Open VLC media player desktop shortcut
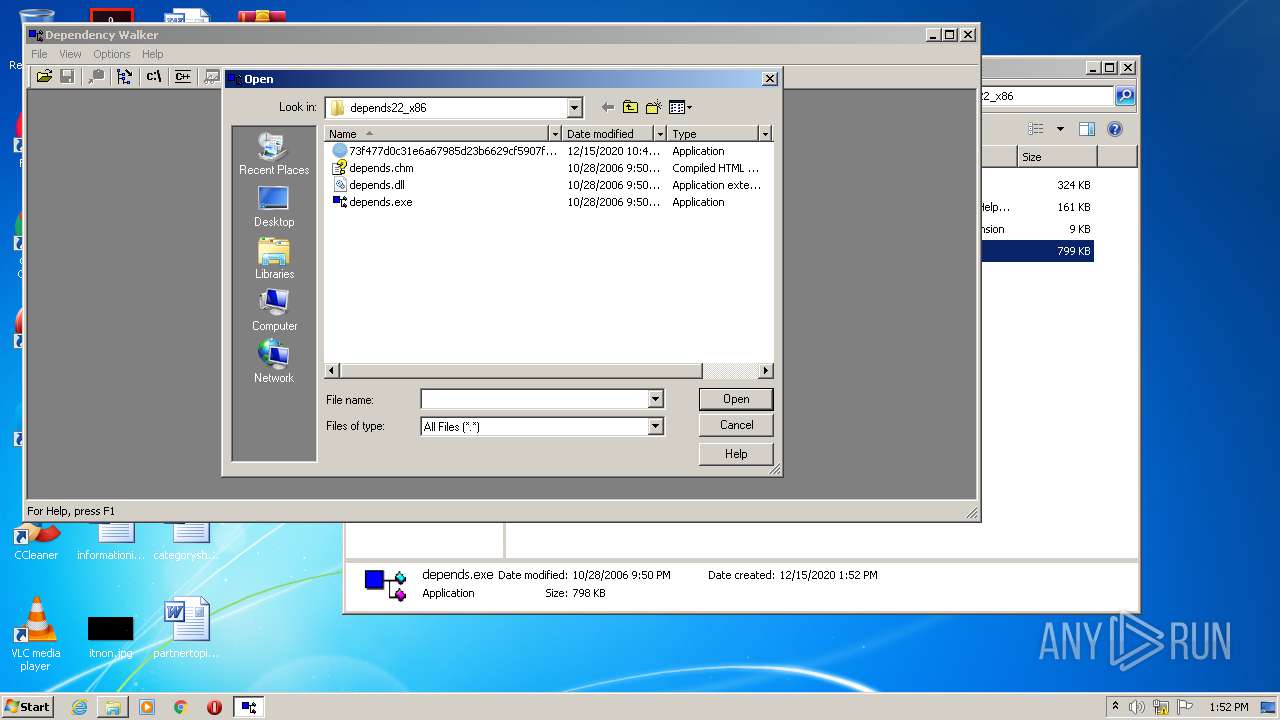The image size is (1280, 720). [36, 634]
